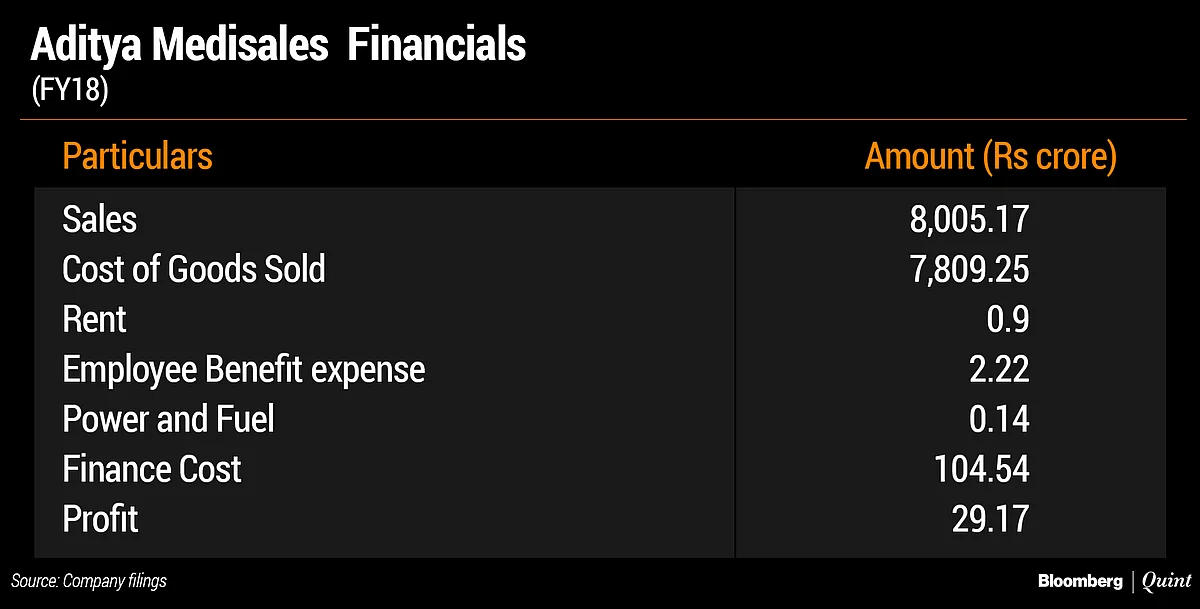Click the Bloomberg Quint logo
Viewport: 1200px width, 609px height.
coord(1114,581)
